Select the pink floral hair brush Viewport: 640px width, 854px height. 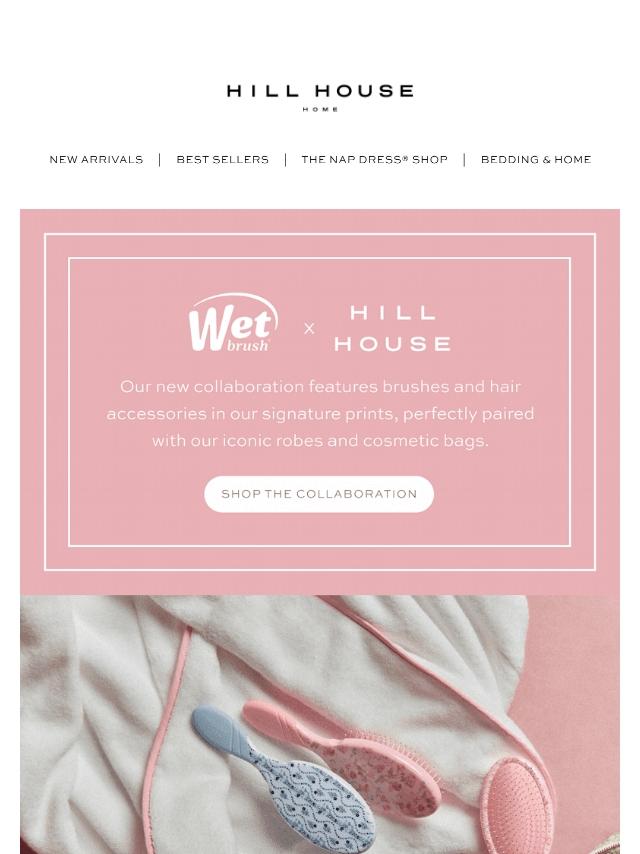(x=342, y=756)
